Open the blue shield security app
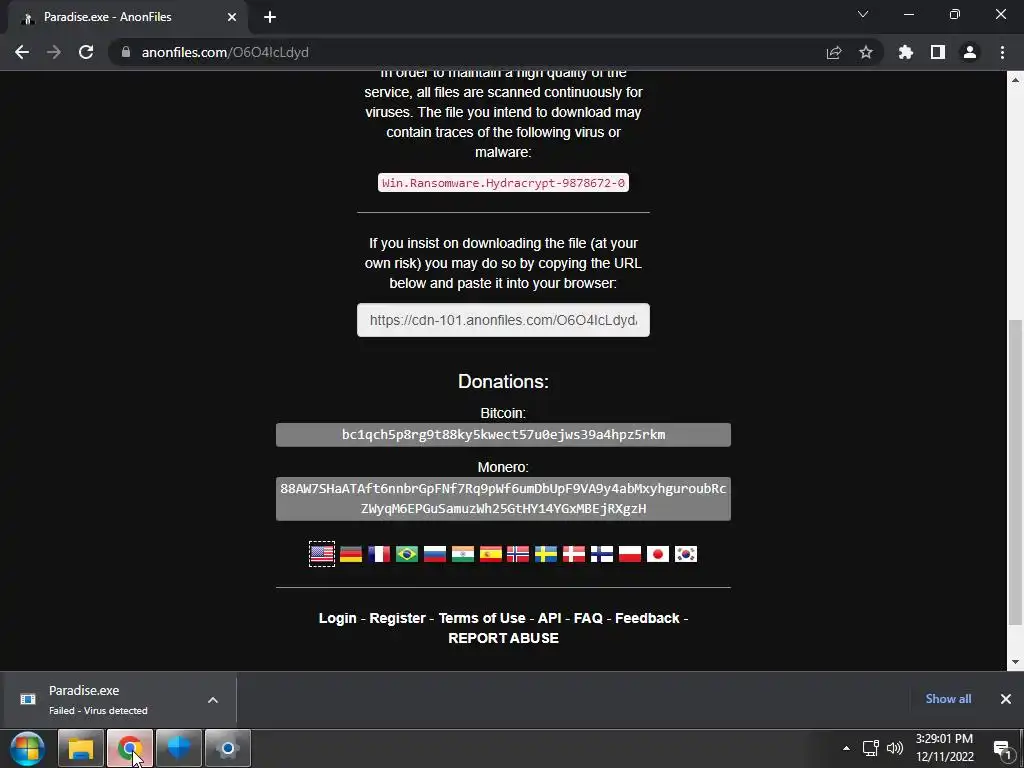The width and height of the screenshot is (1024, 768). tap(179, 748)
